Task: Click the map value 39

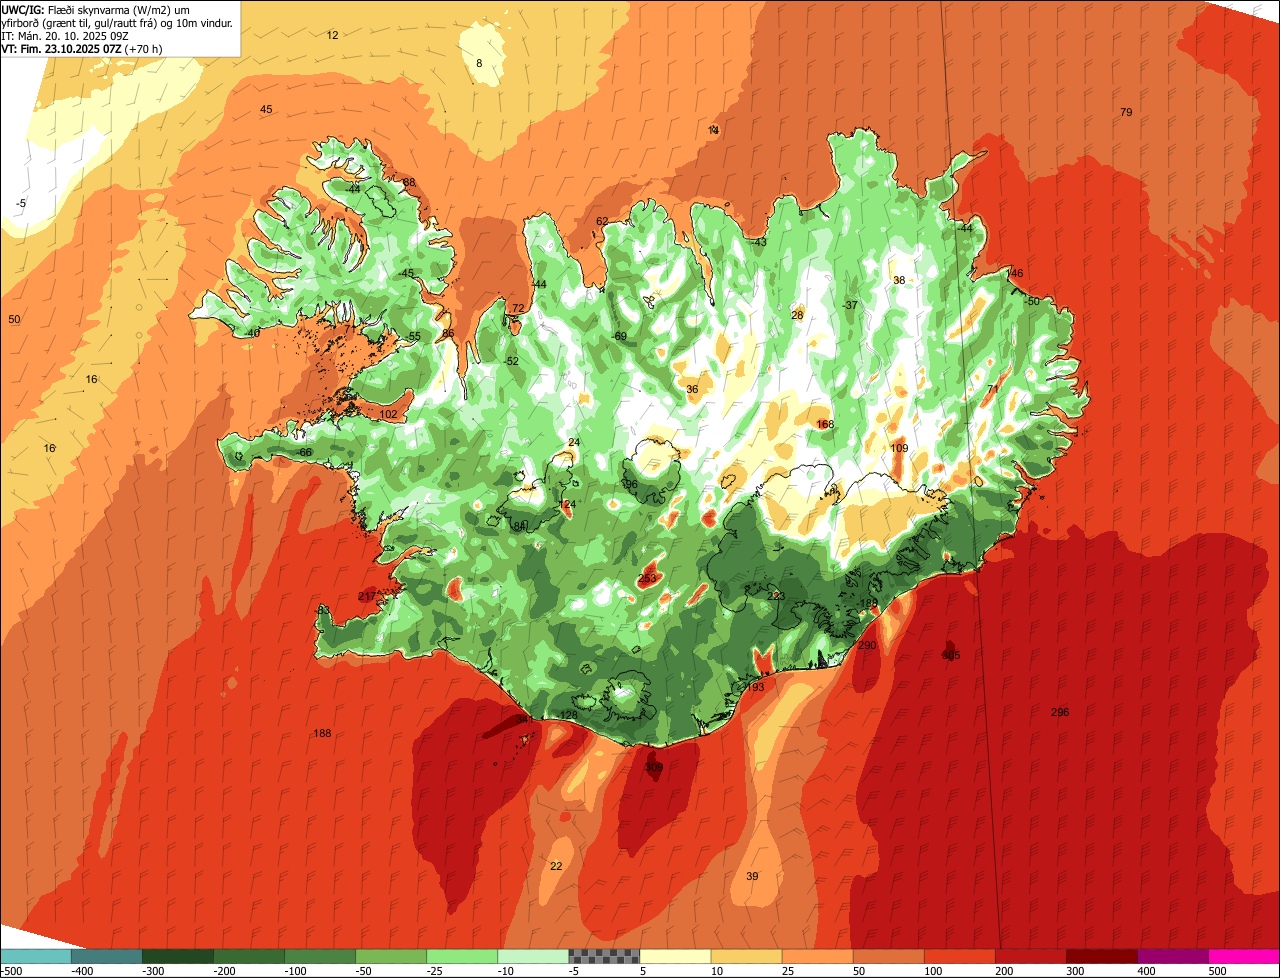Action: tap(752, 876)
